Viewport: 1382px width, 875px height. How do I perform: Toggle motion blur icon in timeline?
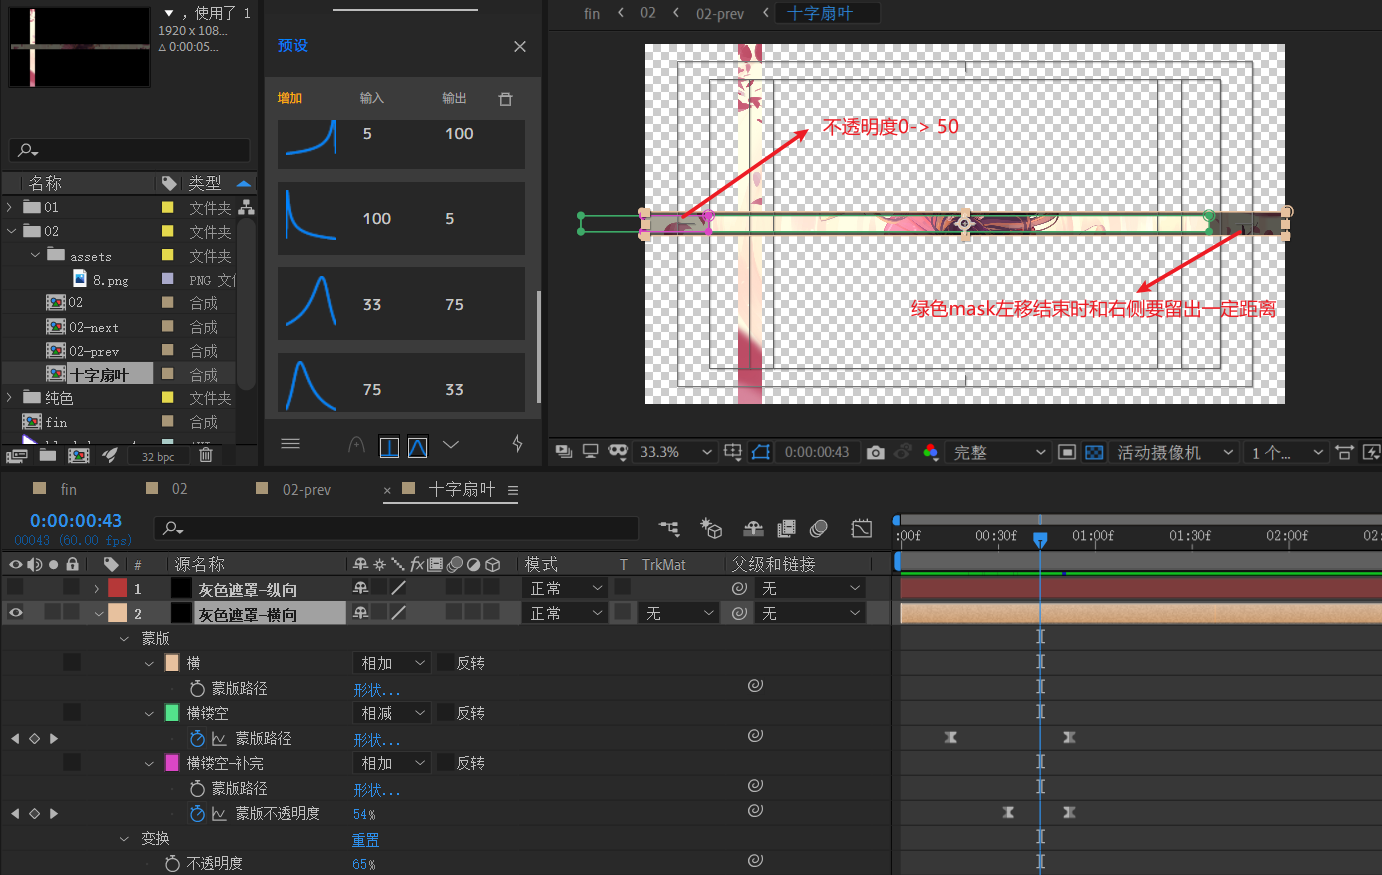point(819,527)
